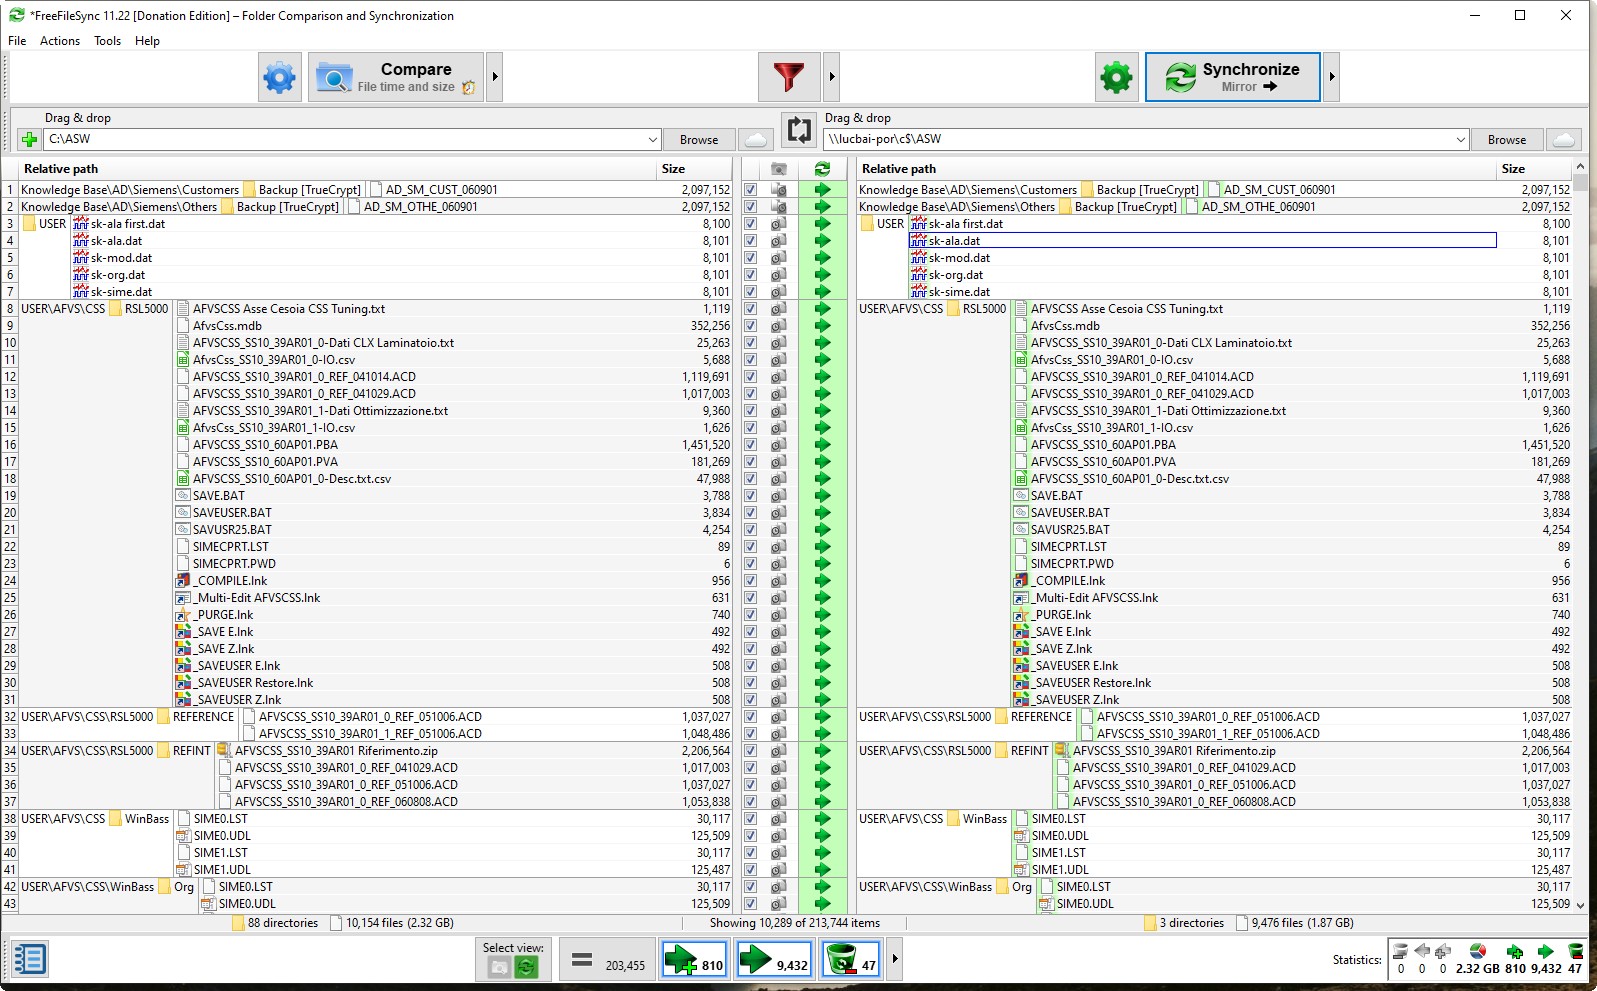The height and width of the screenshot is (991, 1597).
Task: Open comparison settings blue gear
Action: (x=279, y=77)
